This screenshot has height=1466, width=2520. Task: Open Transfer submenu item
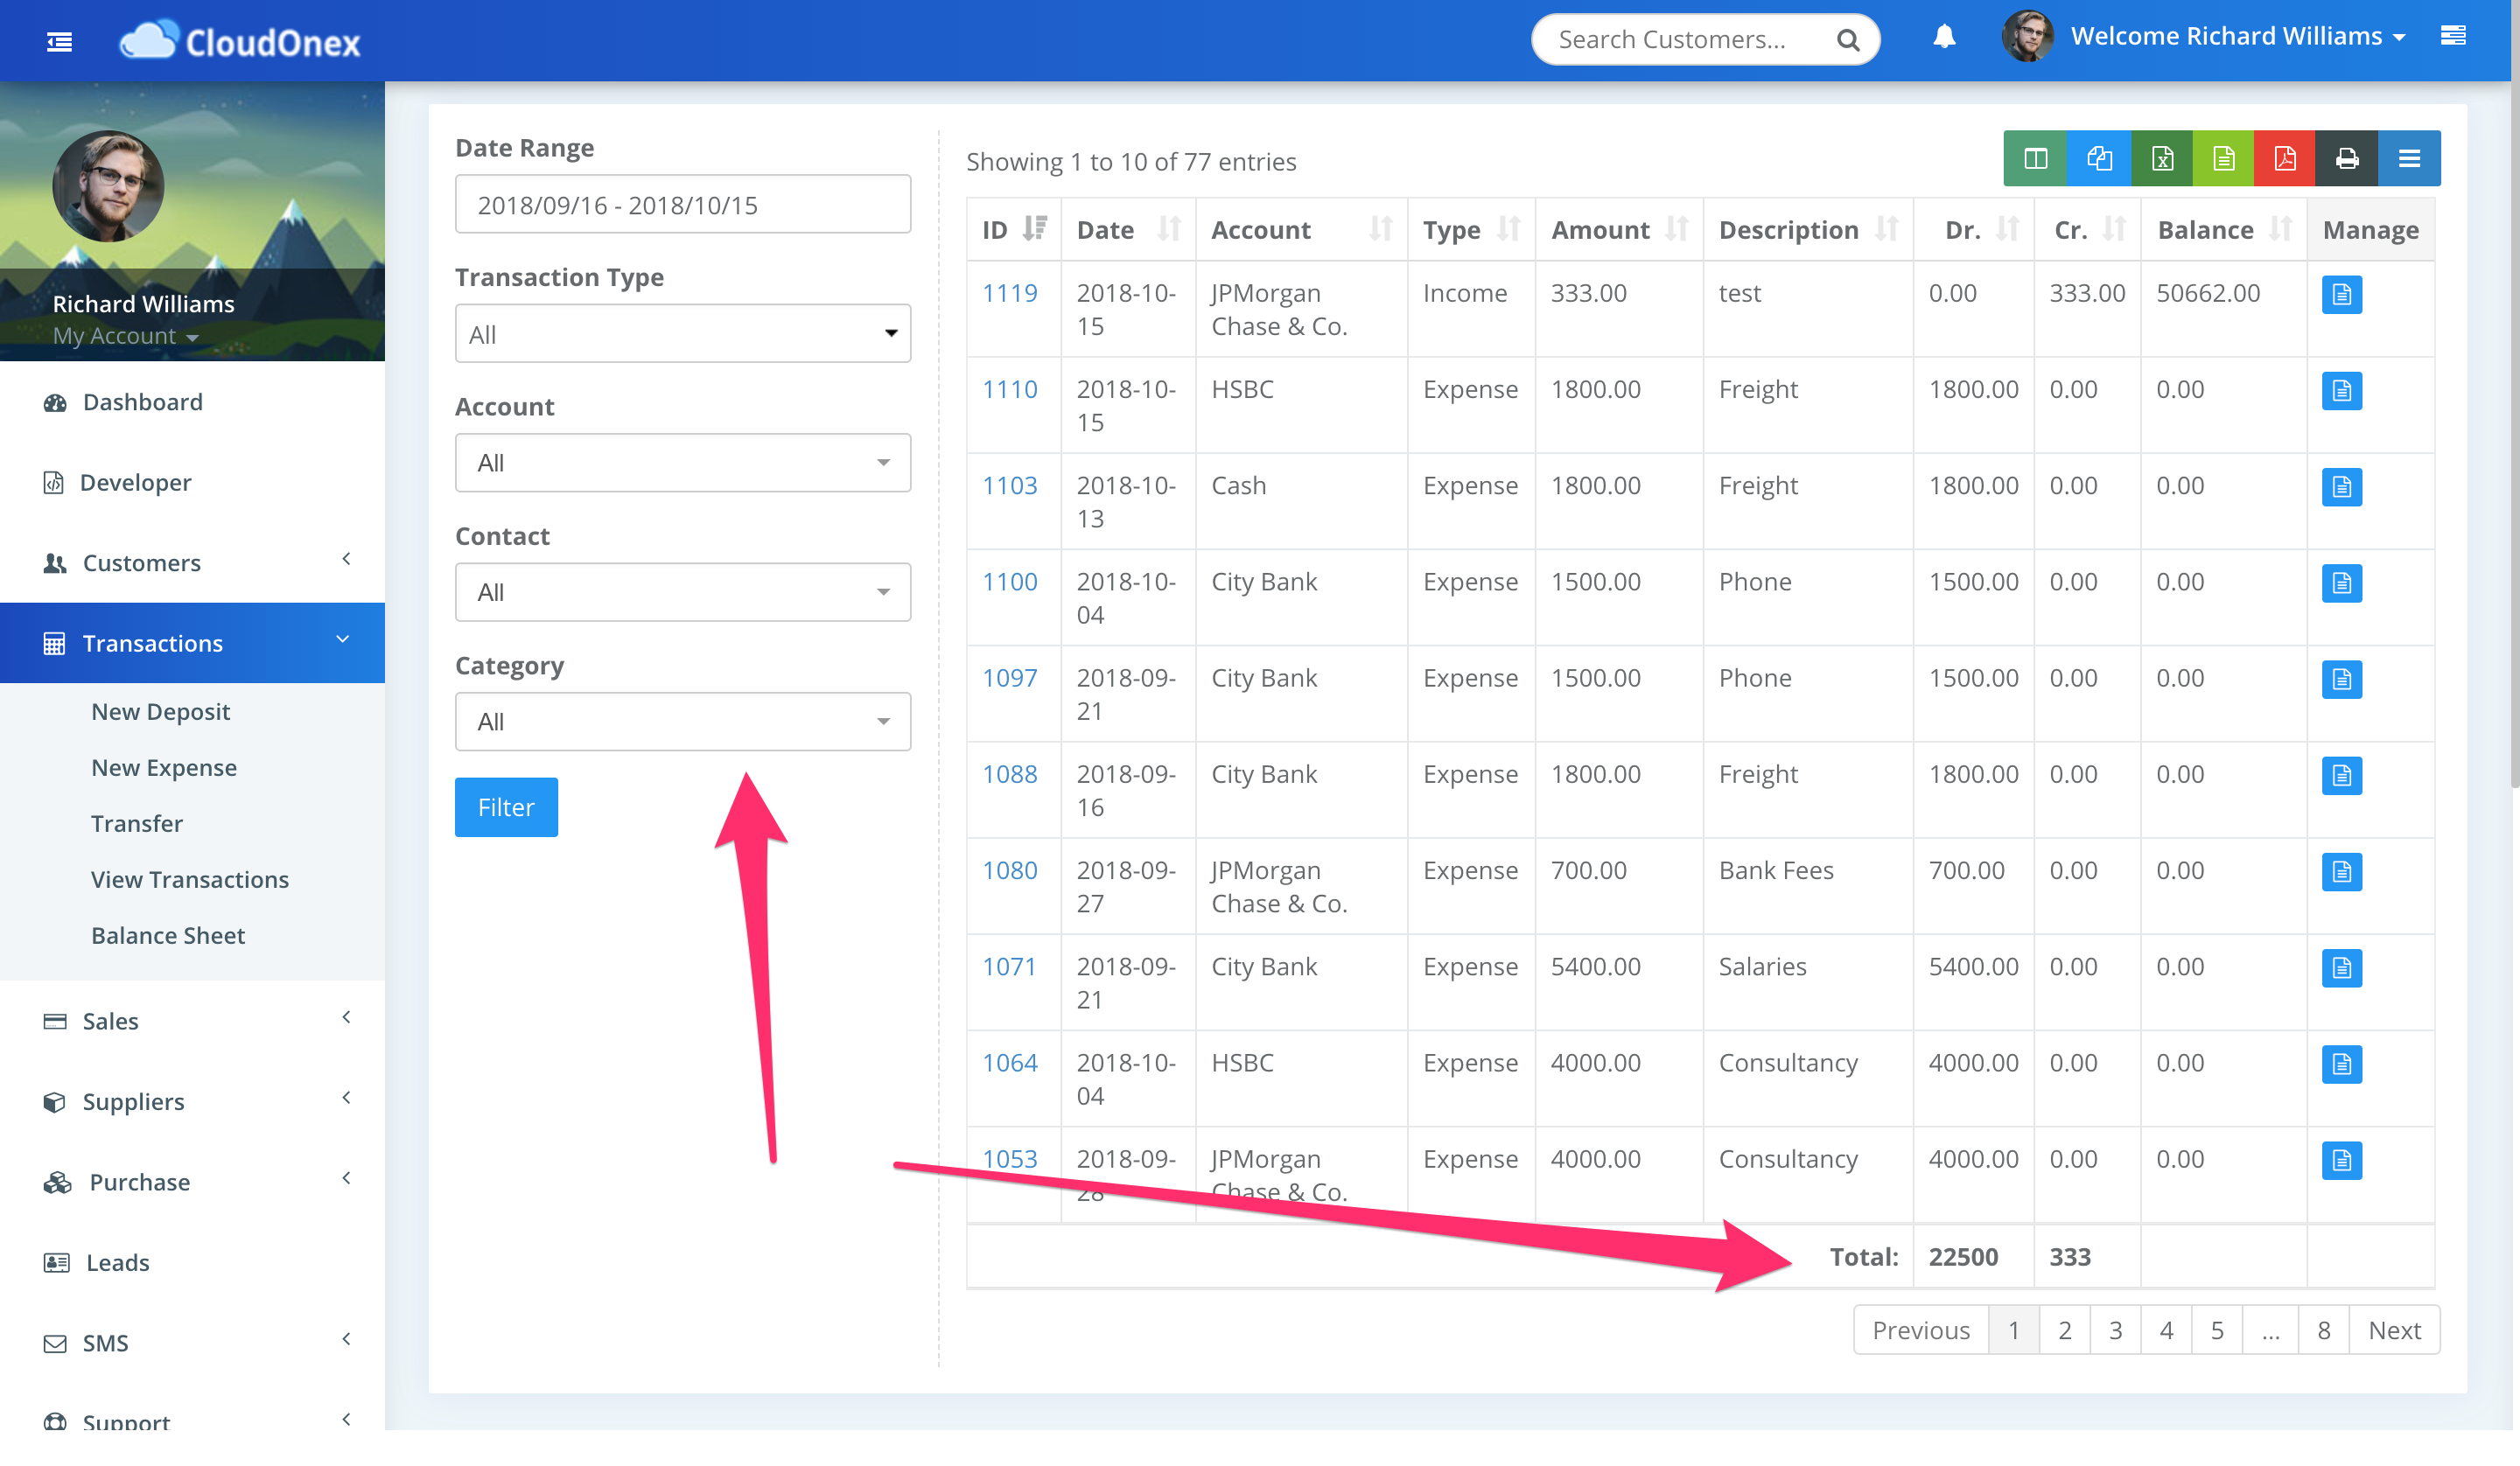[137, 824]
